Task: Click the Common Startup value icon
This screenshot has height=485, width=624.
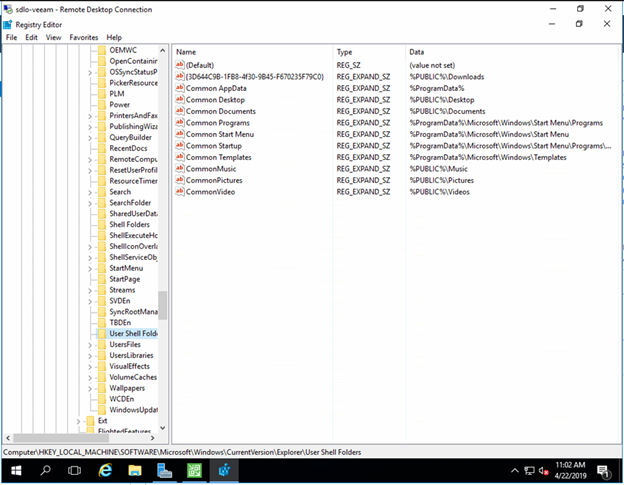Action: pos(180,146)
